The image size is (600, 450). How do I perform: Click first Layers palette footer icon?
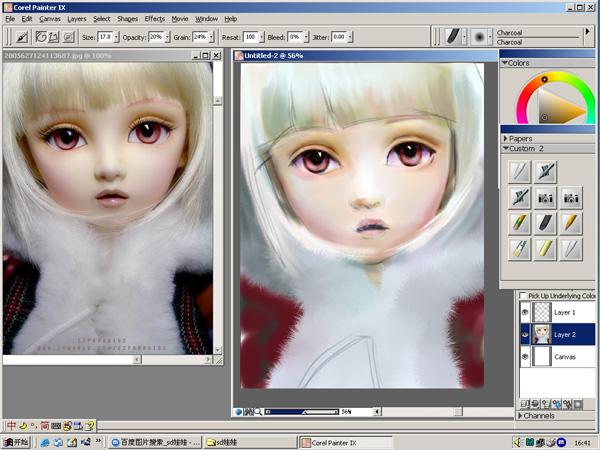tap(525, 404)
